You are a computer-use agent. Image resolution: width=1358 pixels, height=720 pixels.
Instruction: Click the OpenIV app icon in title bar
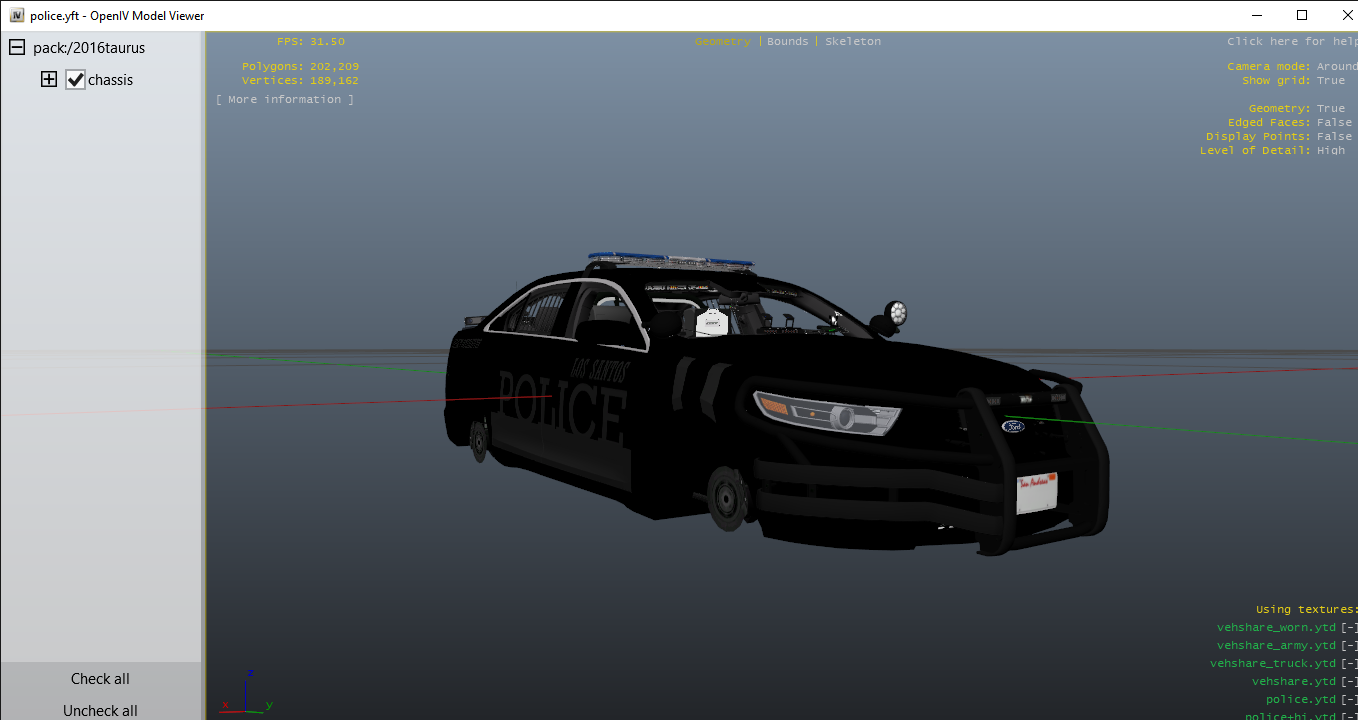coord(16,15)
